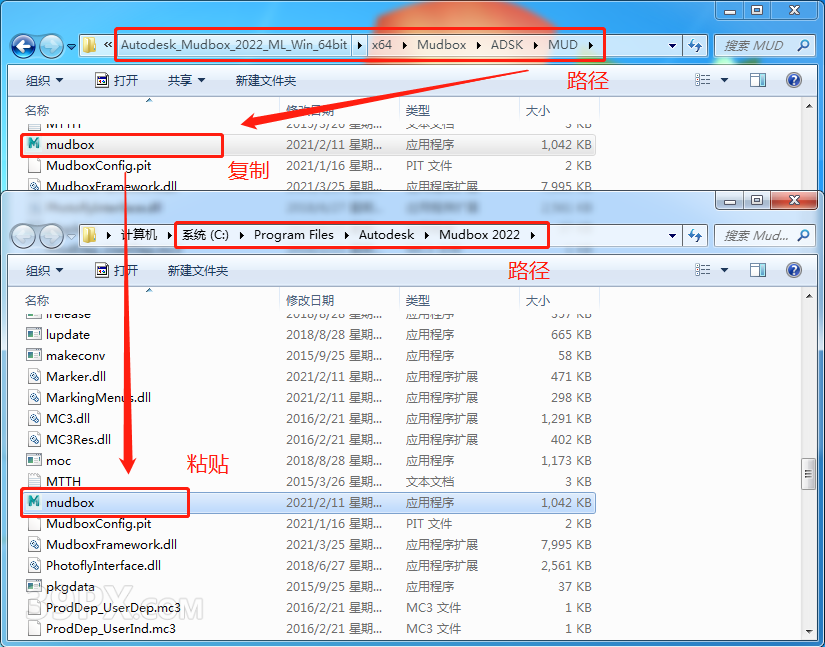
Task: Click the pkgdata file icon
Action: click(34, 586)
